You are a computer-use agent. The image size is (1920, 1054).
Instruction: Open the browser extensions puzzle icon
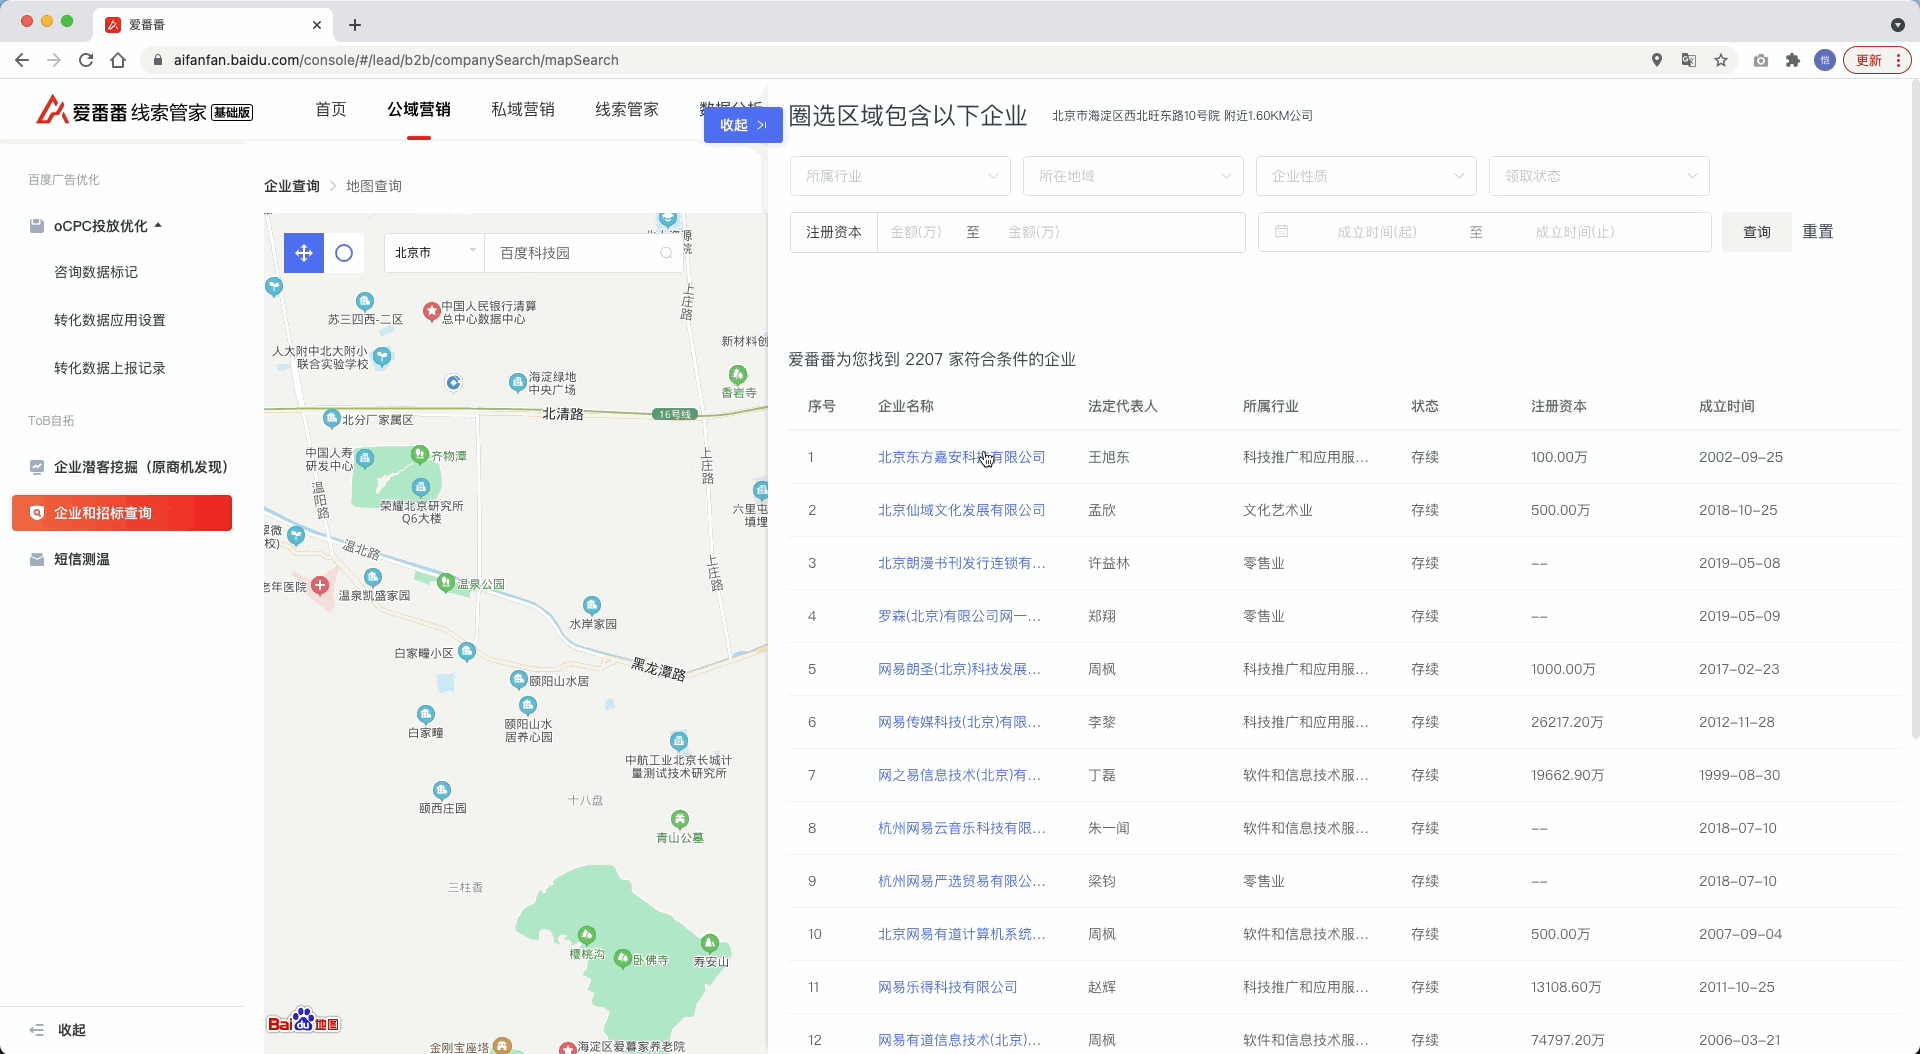tap(1793, 60)
